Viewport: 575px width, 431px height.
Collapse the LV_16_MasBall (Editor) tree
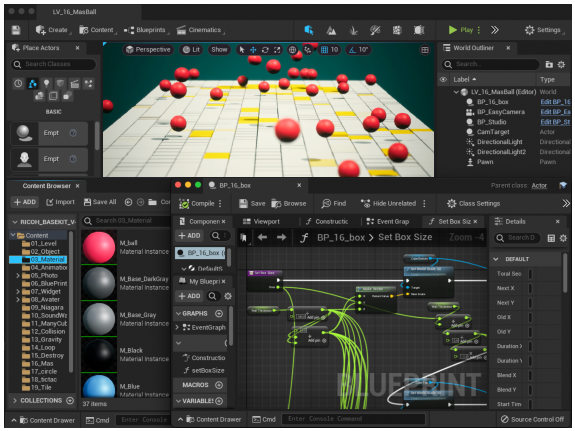[456, 92]
